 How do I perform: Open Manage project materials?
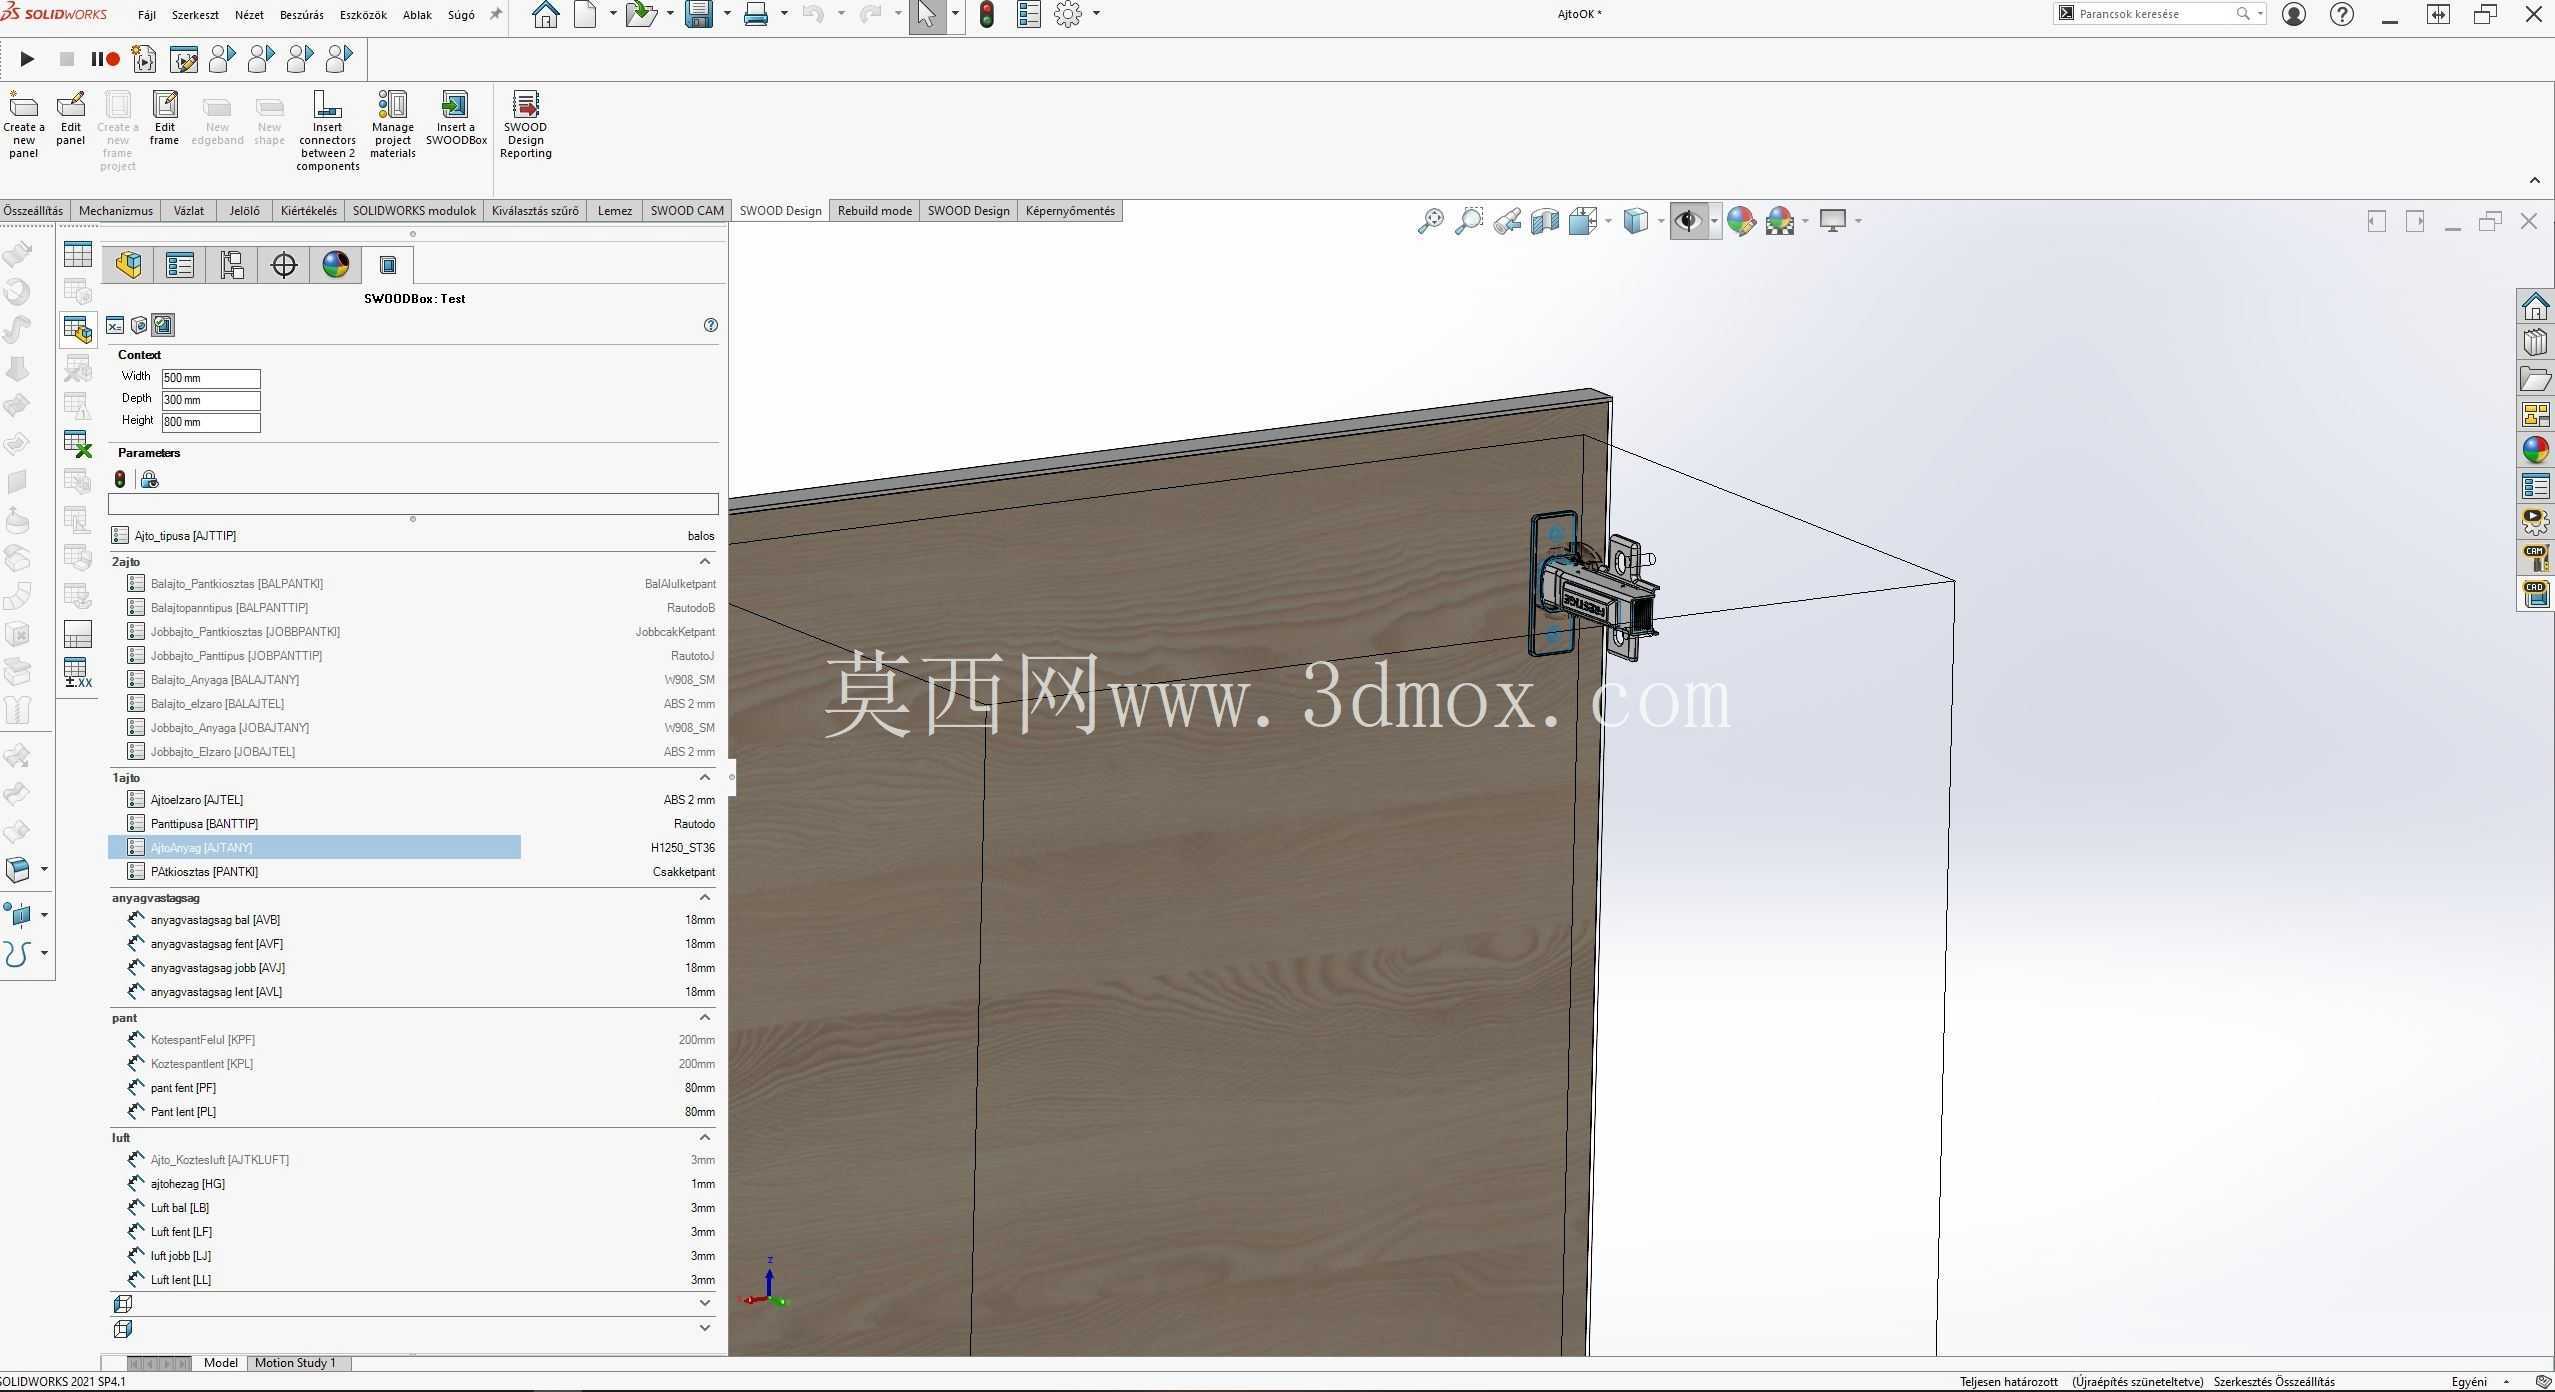click(x=392, y=124)
